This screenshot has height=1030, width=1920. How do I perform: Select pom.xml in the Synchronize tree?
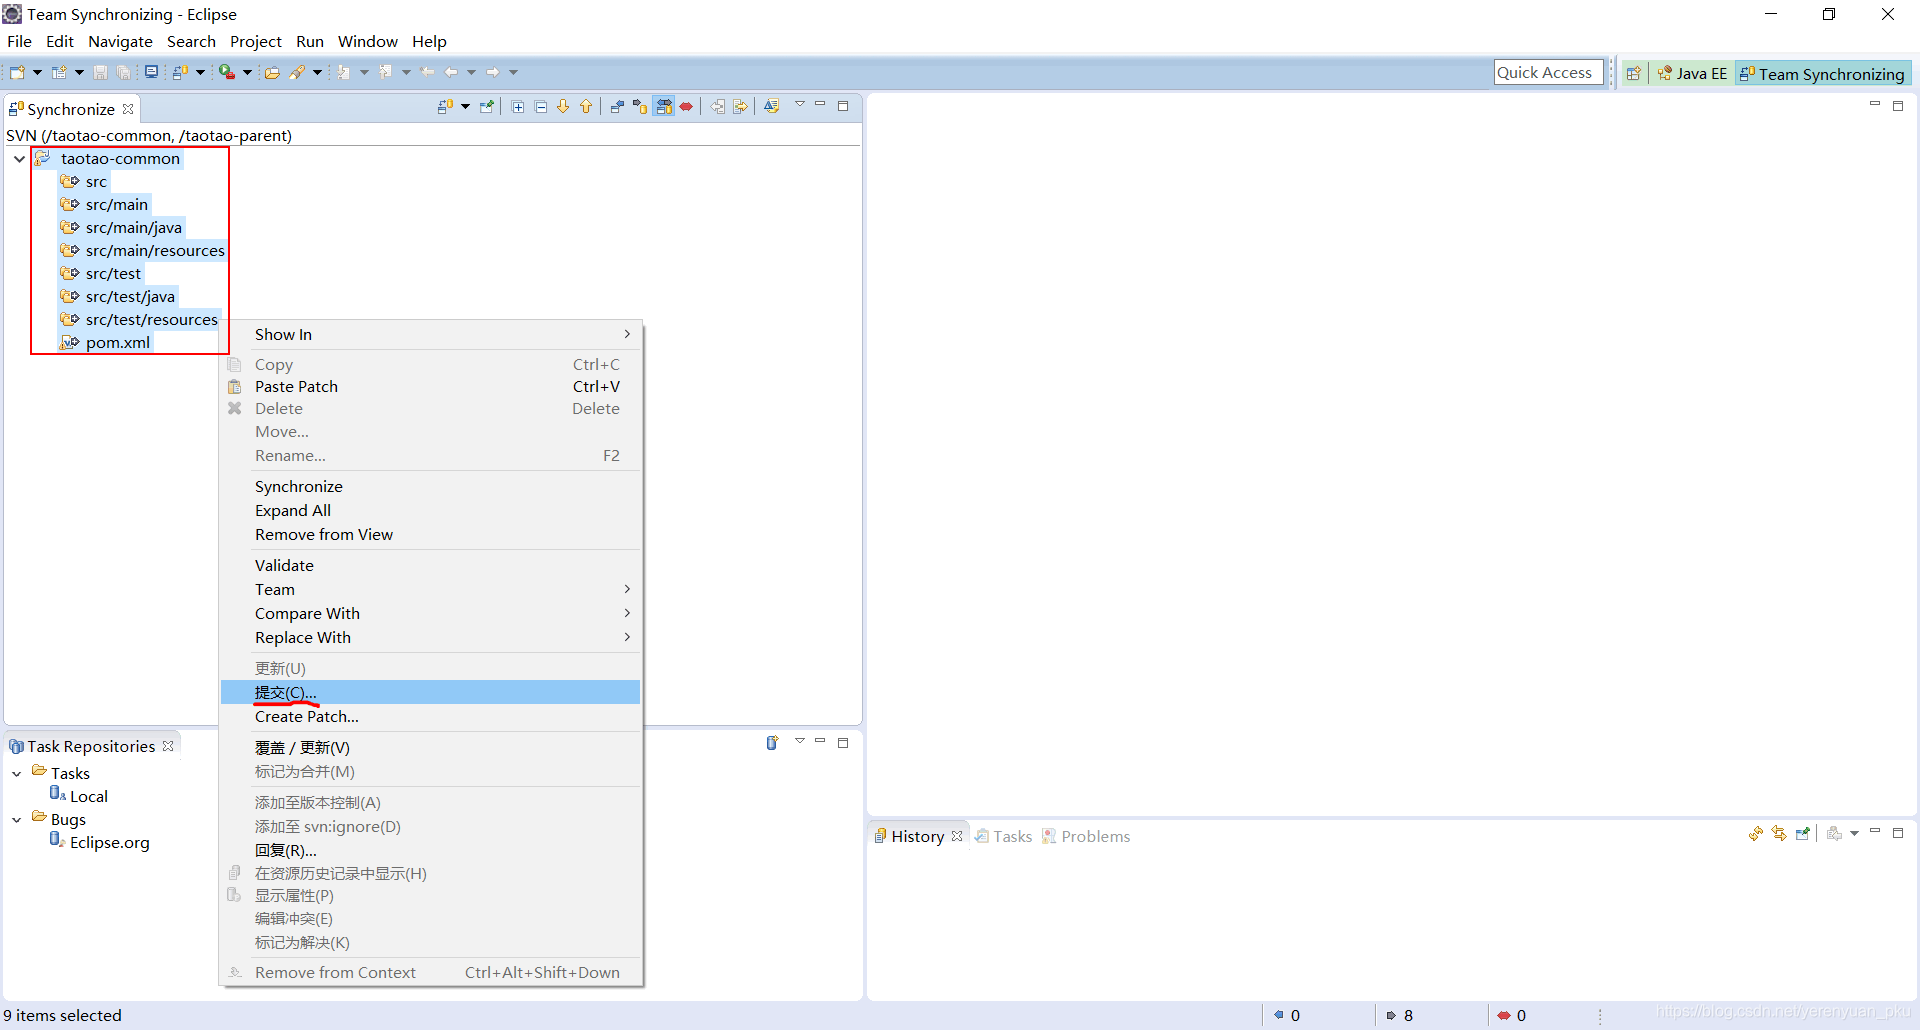point(117,343)
